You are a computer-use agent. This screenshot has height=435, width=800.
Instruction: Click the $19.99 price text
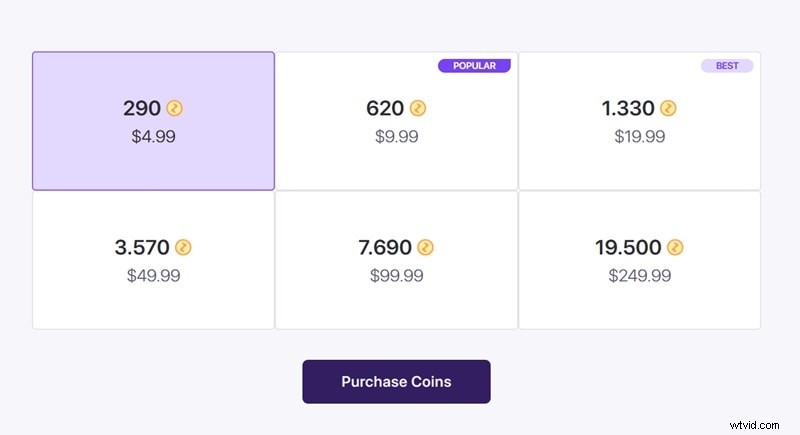[x=639, y=136]
